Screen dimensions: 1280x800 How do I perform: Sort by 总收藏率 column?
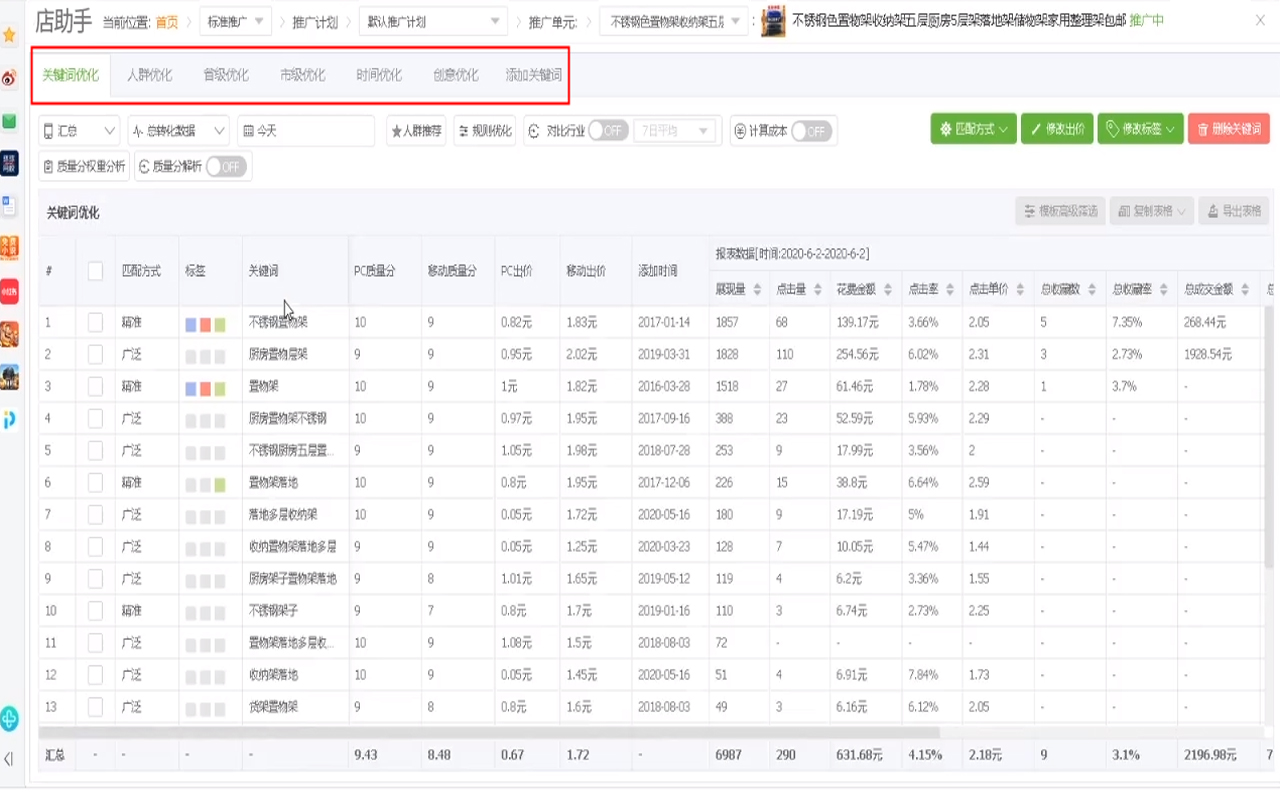coord(1163,290)
